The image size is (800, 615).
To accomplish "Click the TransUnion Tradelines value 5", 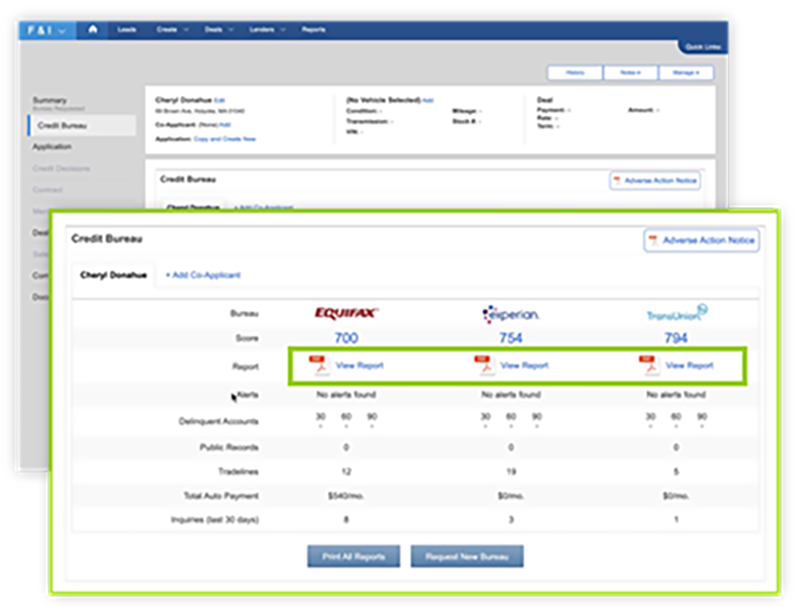I will [676, 472].
